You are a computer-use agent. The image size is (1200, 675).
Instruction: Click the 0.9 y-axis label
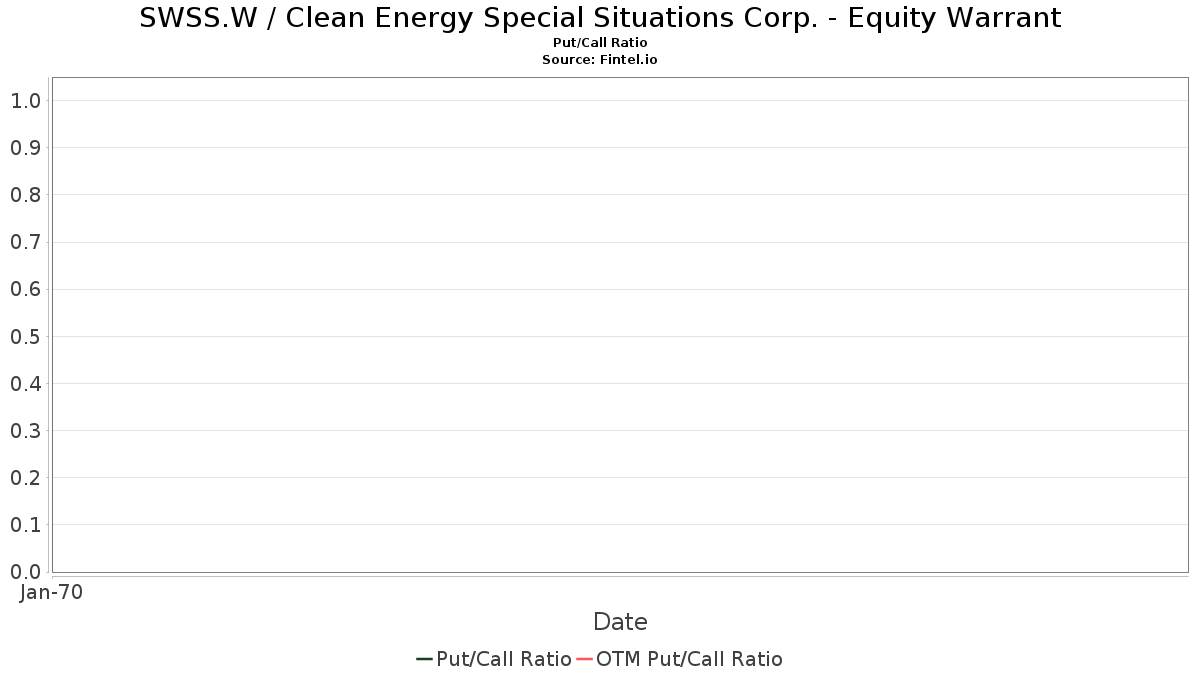tap(26, 148)
